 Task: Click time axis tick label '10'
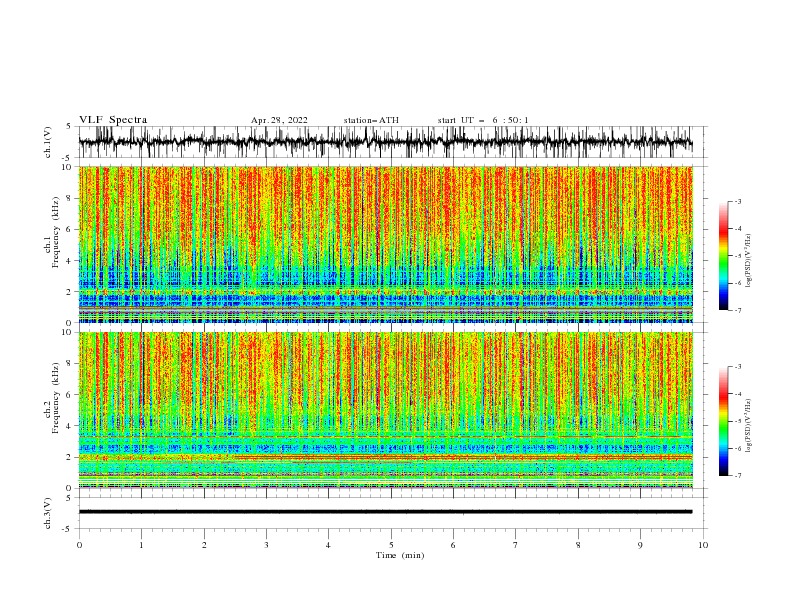[x=703, y=545]
